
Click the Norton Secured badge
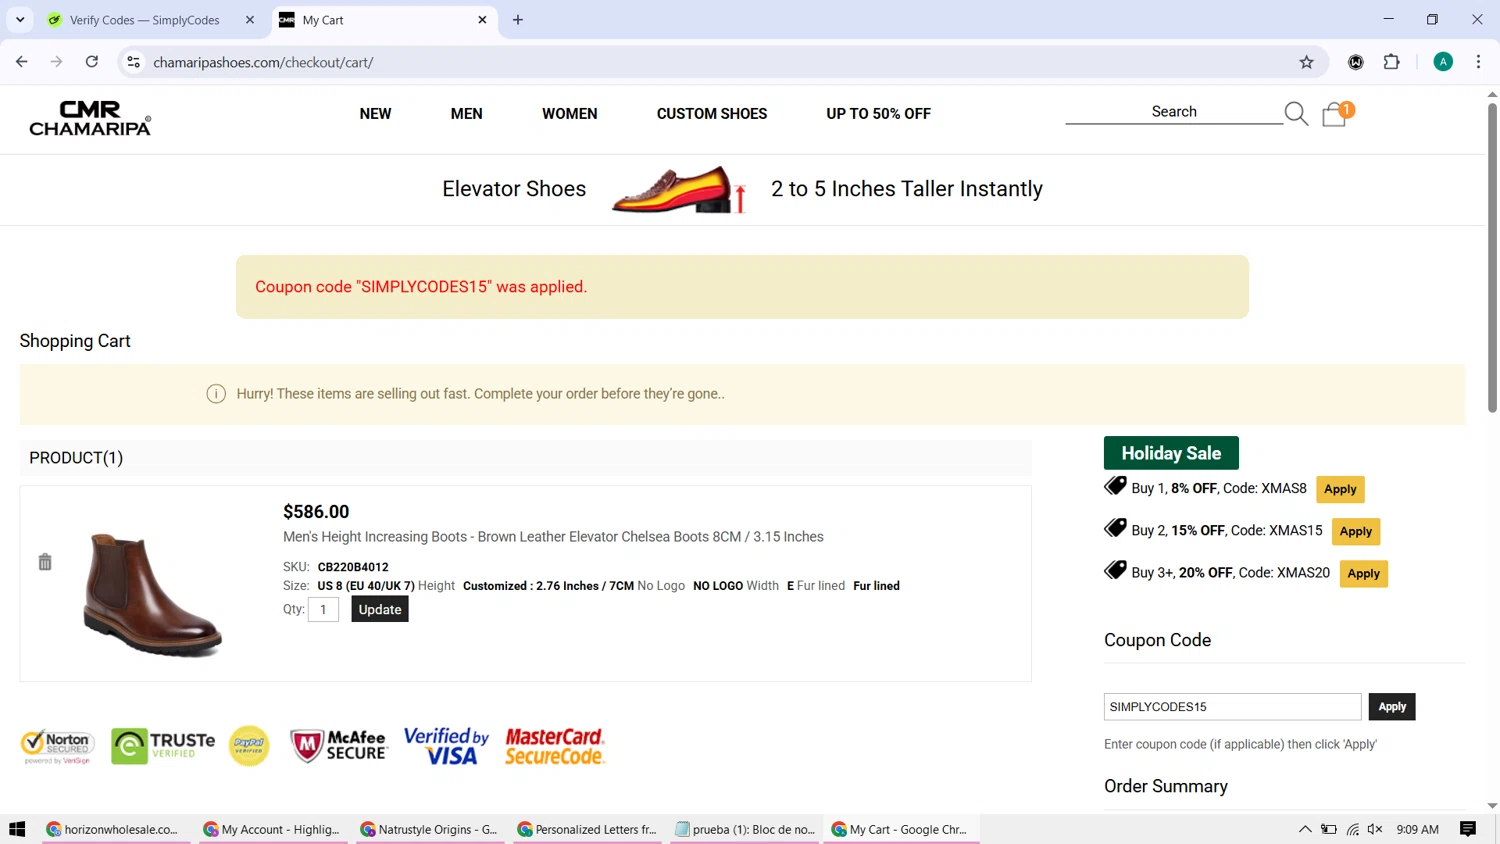(58, 747)
